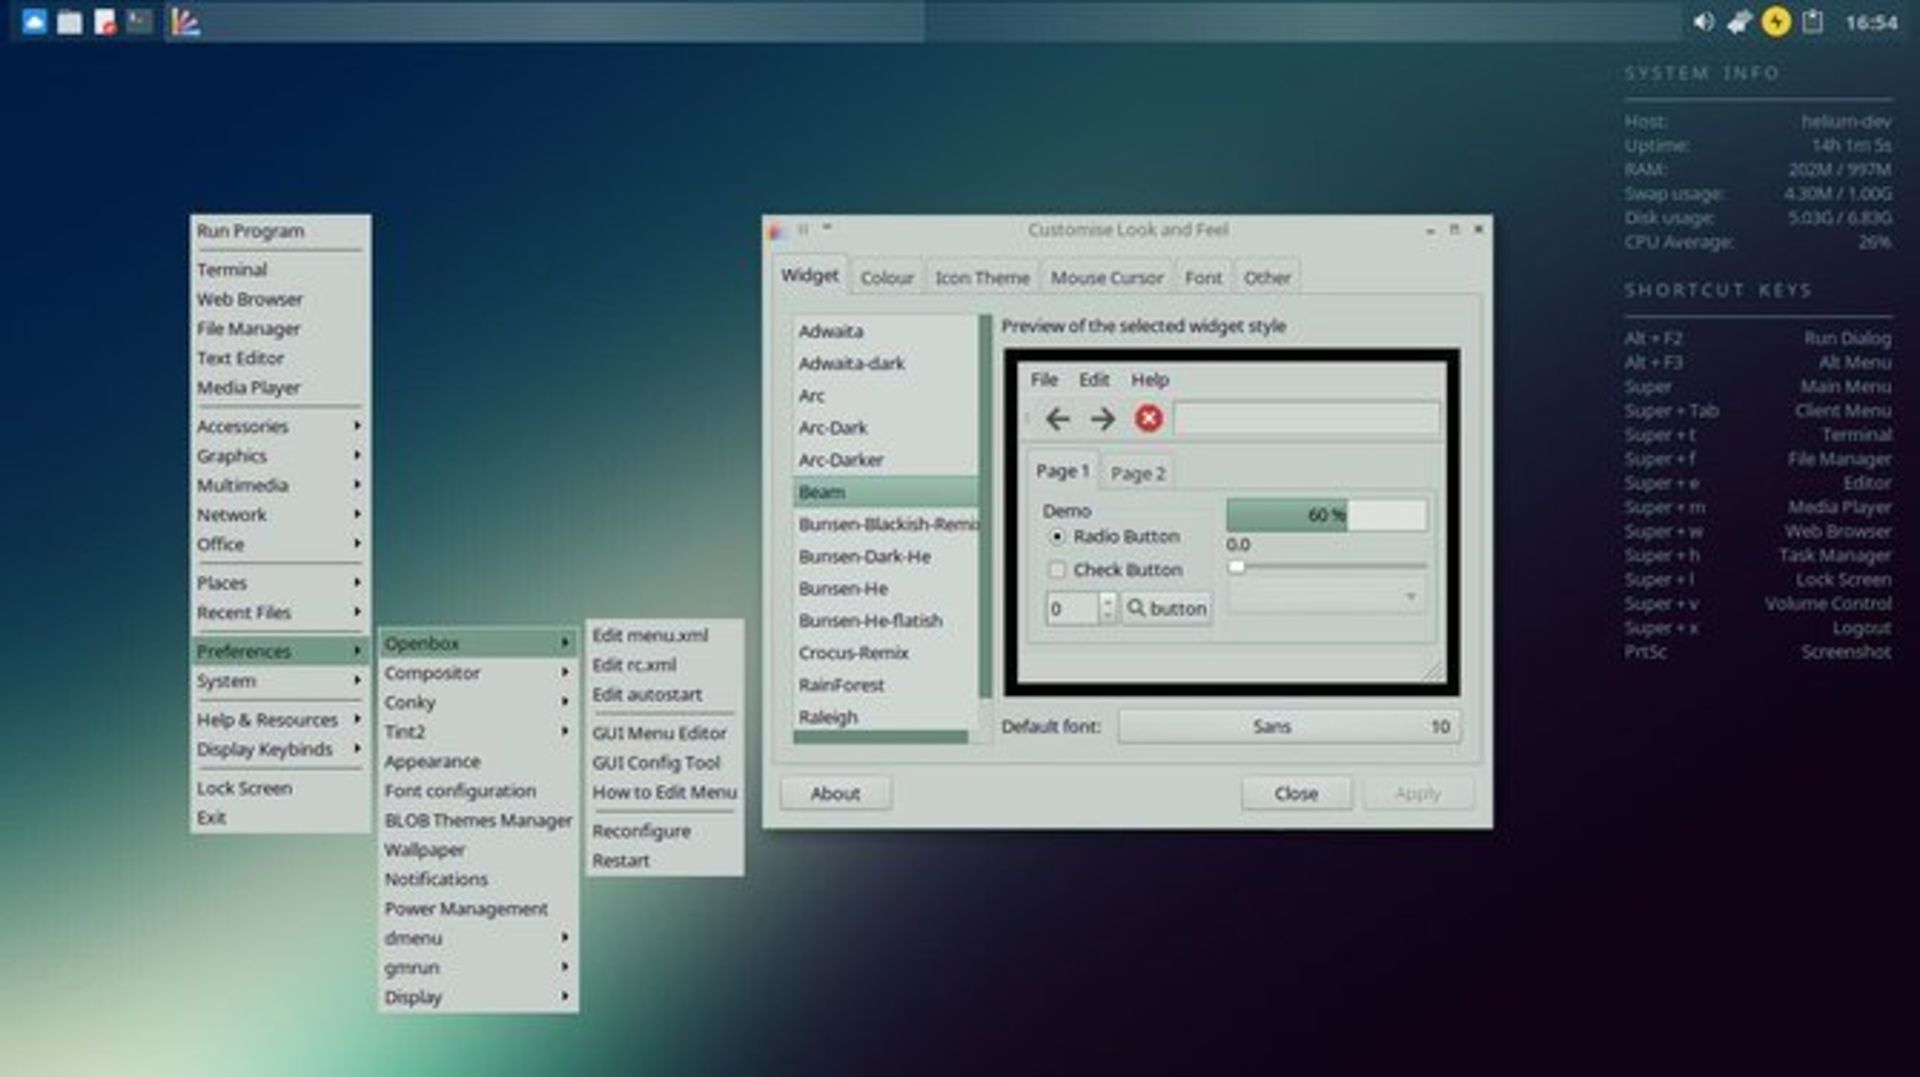This screenshot has height=1077, width=1920.
Task: Open the clipboard manager tray icon
Action: 1812,22
